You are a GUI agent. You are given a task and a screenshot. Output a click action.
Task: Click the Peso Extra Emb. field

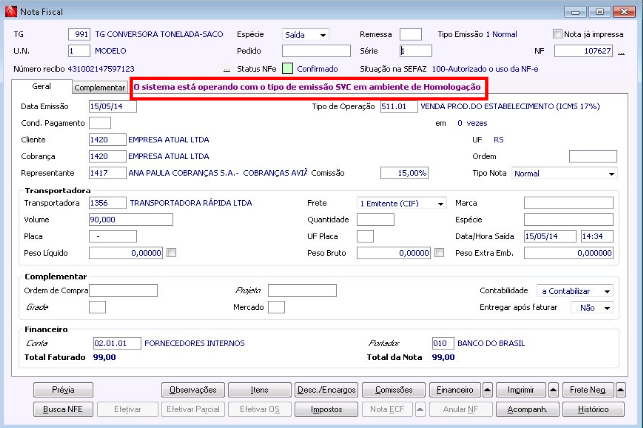tap(569, 253)
